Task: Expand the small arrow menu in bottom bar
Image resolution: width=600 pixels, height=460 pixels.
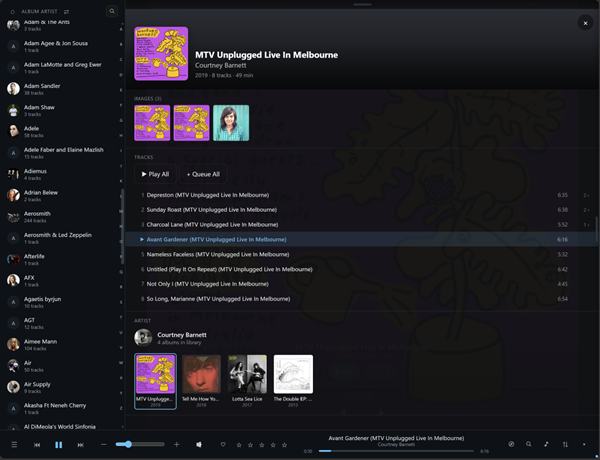Action: (x=584, y=444)
